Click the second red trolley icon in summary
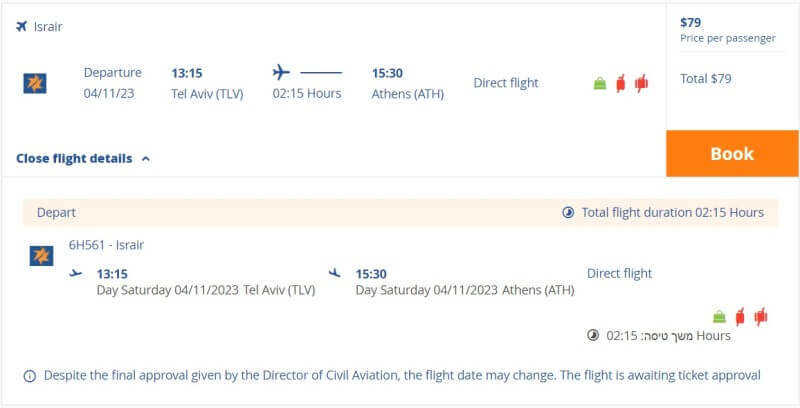Viewport: 800px width, 408px height. [x=641, y=83]
